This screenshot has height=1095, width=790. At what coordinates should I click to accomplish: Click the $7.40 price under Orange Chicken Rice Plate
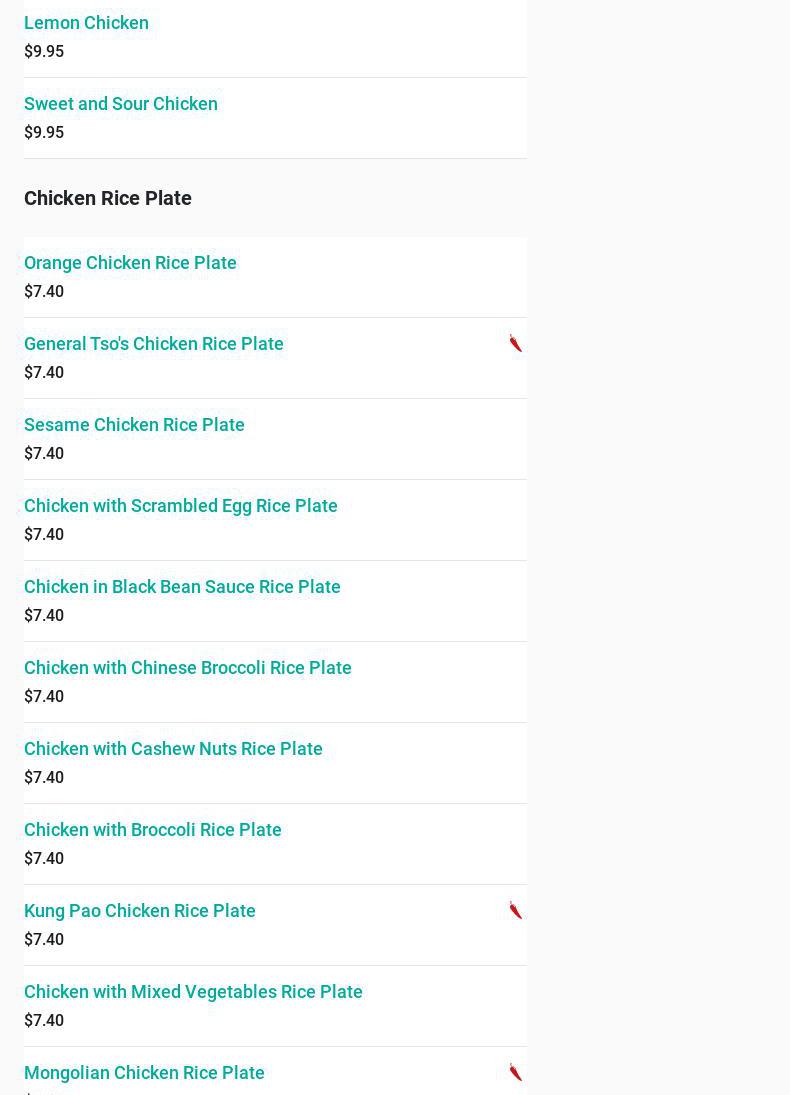click(44, 291)
